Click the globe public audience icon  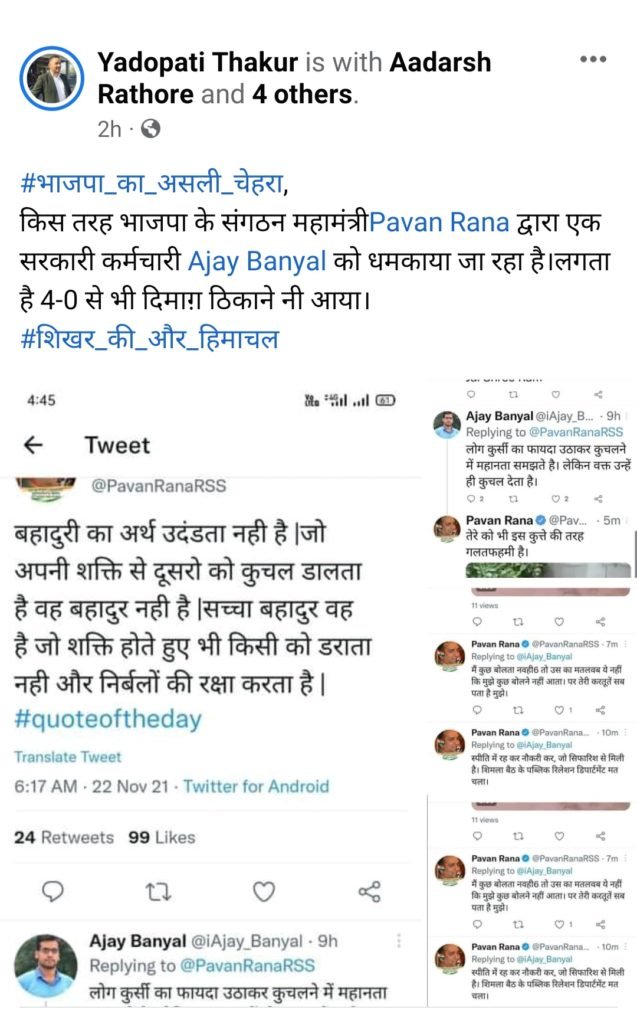click(151, 129)
